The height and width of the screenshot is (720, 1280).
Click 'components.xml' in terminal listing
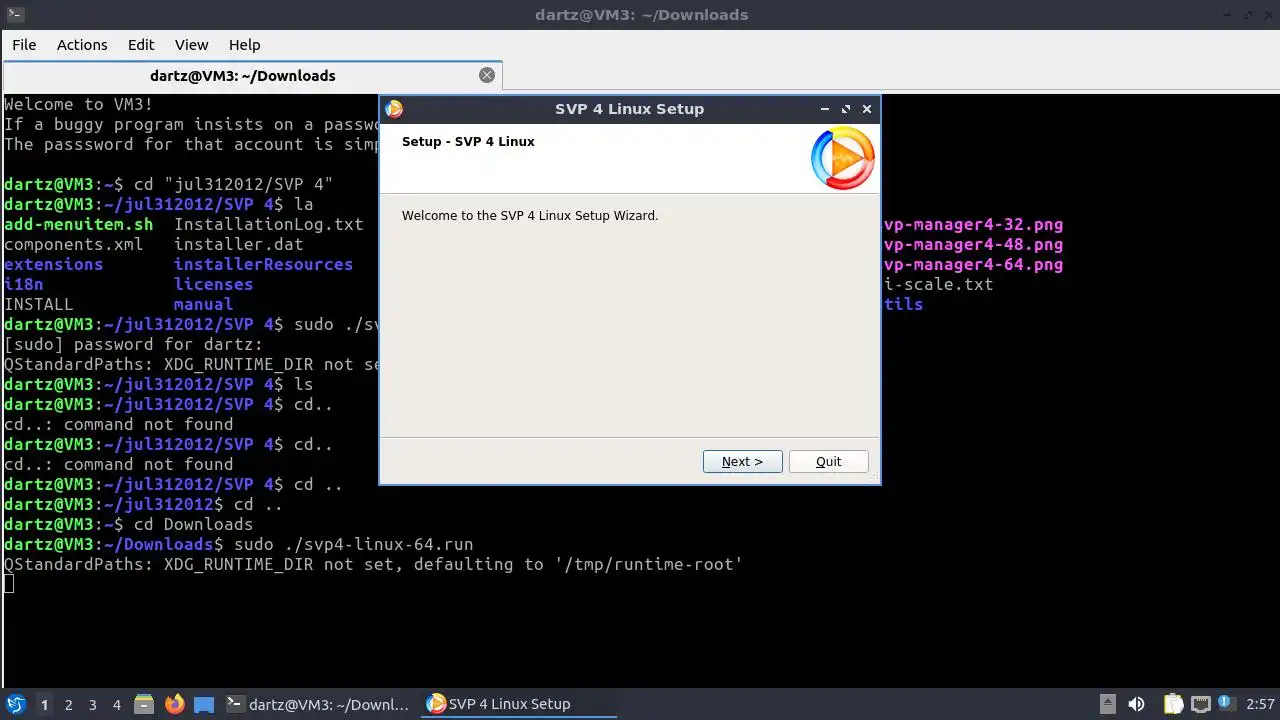pyautogui.click(x=74, y=244)
